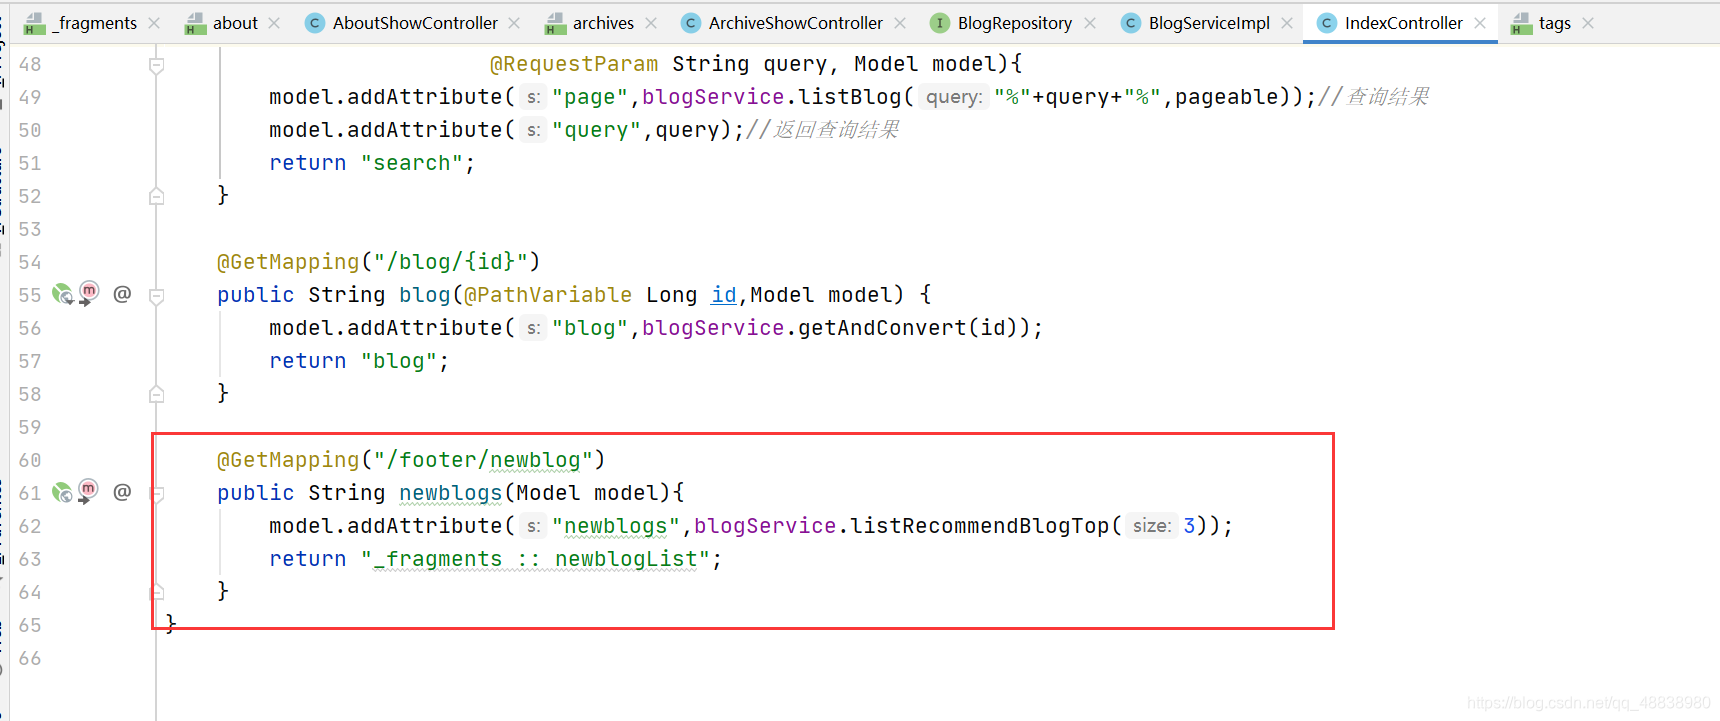This screenshot has width=1720, height=721.
Task: Collapse the code fold at line 48
Action: point(156,66)
